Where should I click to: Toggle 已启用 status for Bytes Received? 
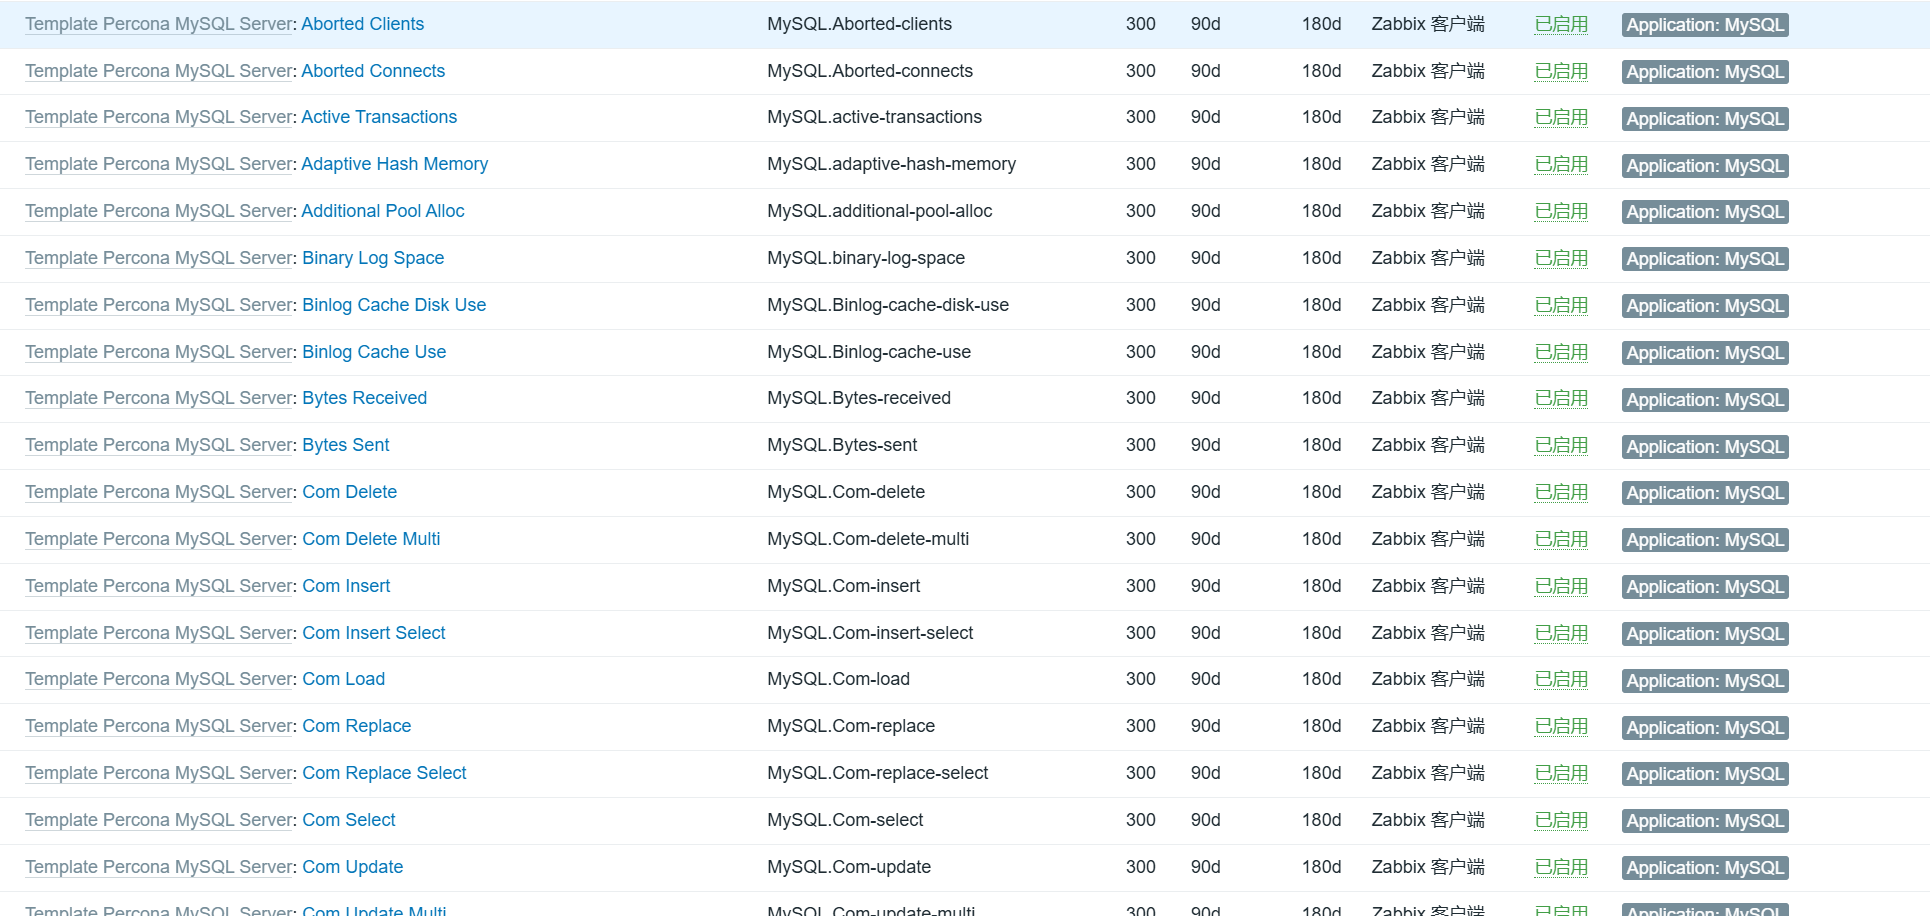(1561, 398)
